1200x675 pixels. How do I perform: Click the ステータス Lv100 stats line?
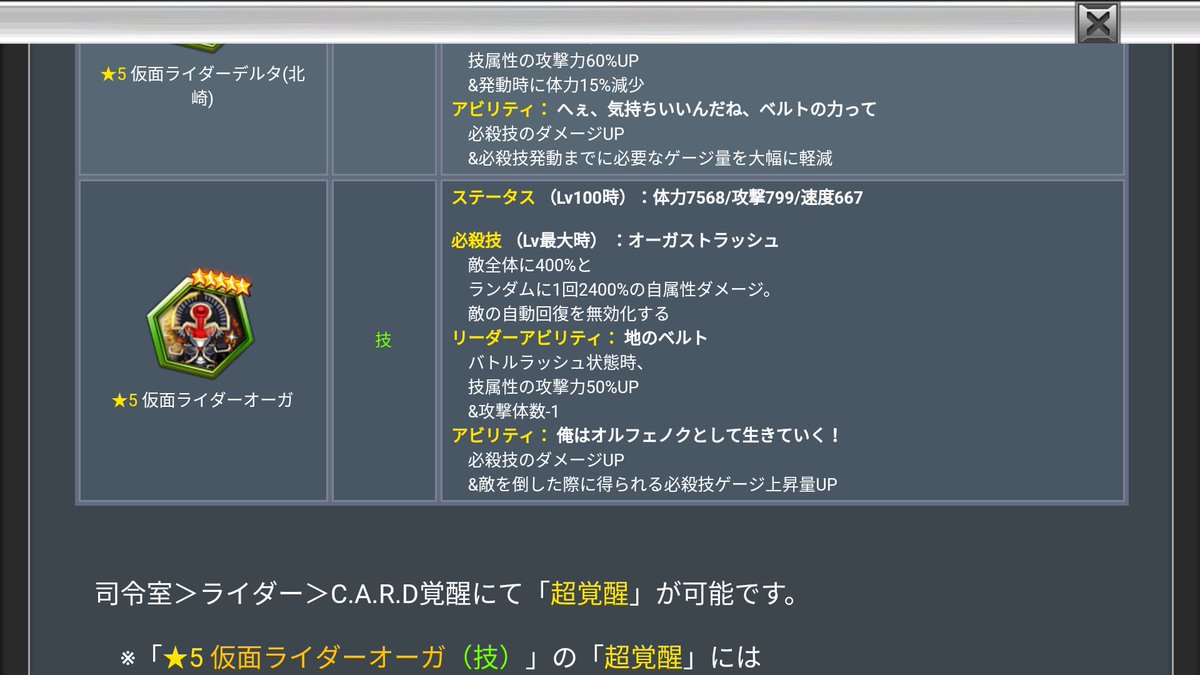(x=657, y=198)
